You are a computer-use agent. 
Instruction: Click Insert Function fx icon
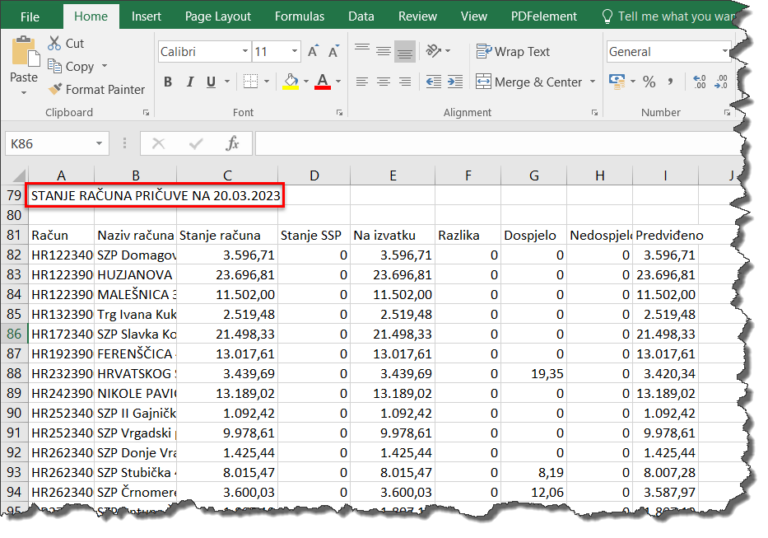point(232,143)
